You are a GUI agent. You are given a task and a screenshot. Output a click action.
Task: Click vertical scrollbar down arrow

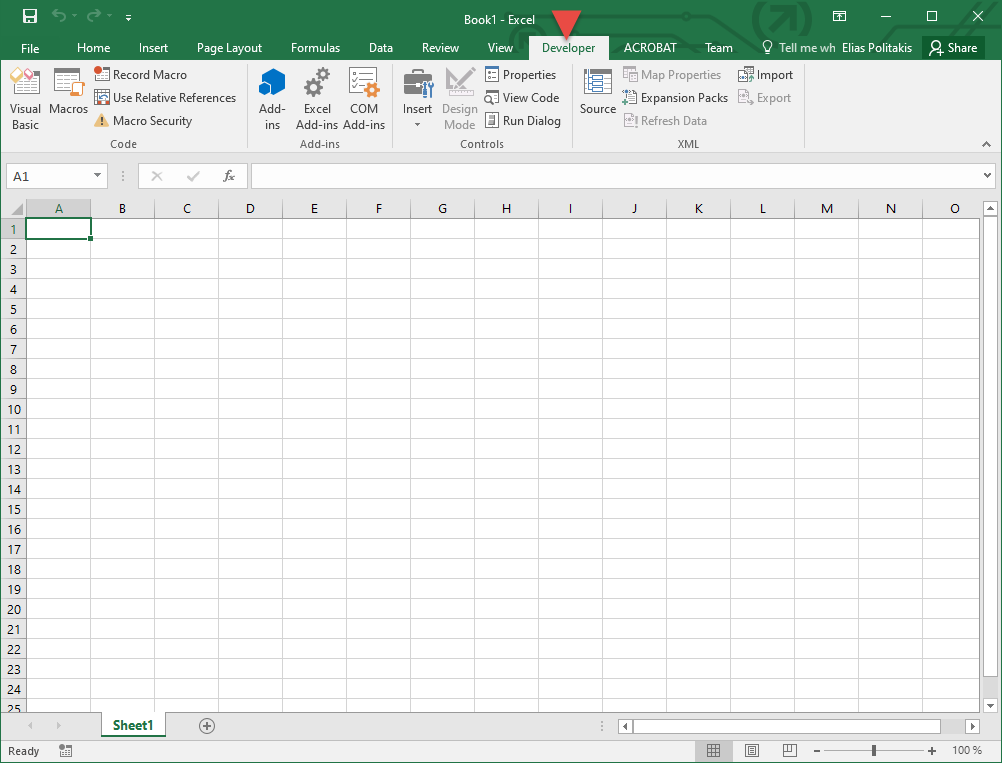990,705
